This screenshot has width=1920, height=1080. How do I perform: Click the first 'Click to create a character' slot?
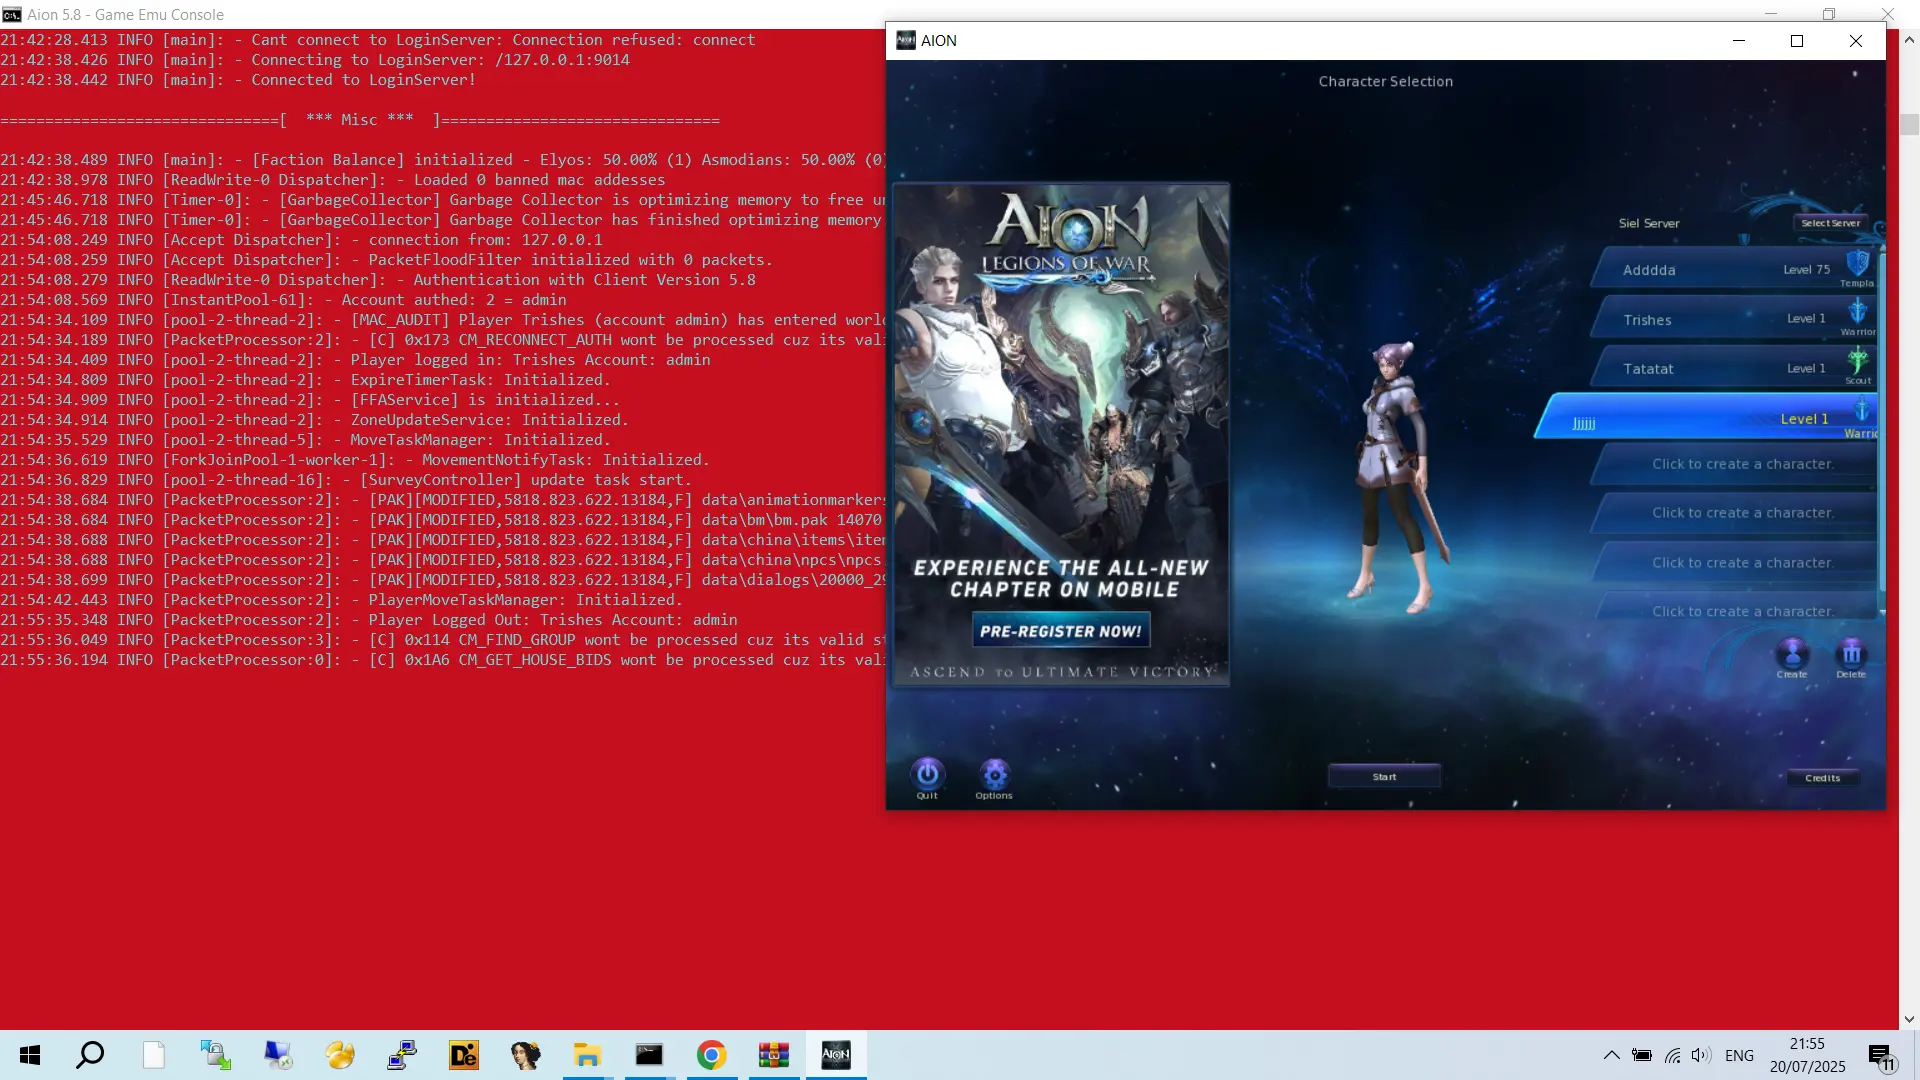(1735, 464)
